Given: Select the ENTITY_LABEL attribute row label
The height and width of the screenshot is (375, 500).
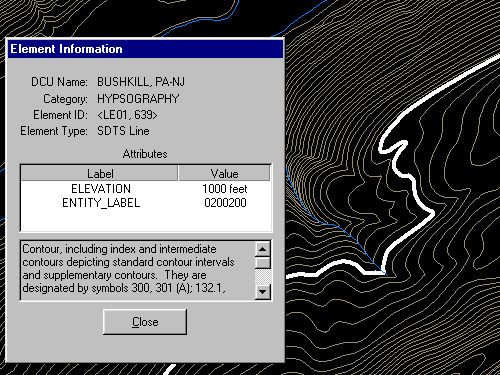Looking at the screenshot, I should (x=101, y=203).
